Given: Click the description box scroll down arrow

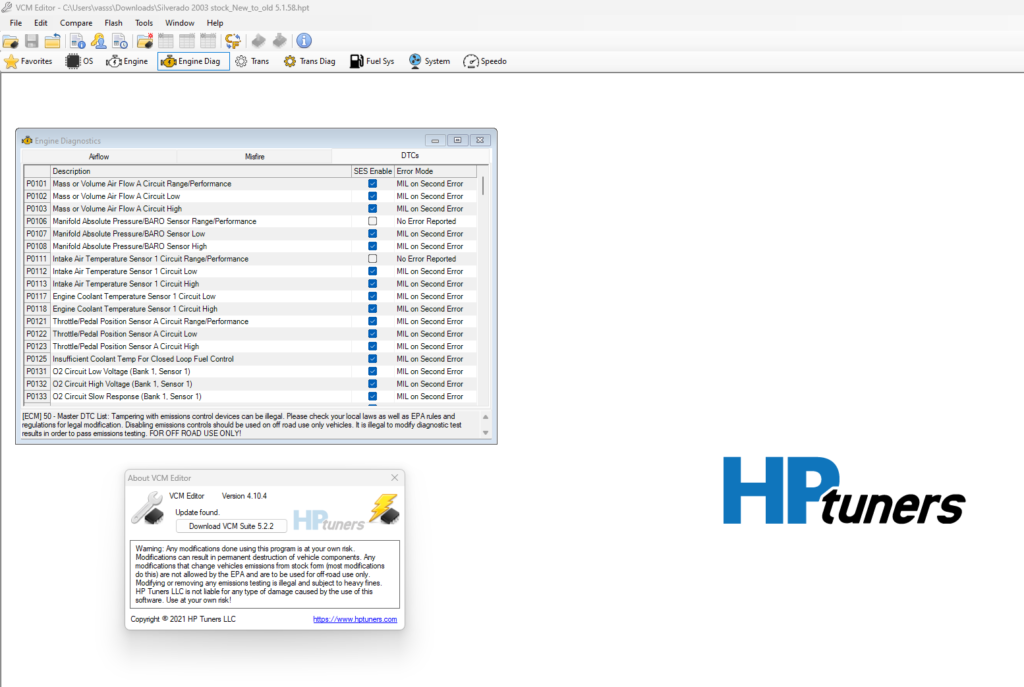Looking at the screenshot, I should tap(485, 433).
